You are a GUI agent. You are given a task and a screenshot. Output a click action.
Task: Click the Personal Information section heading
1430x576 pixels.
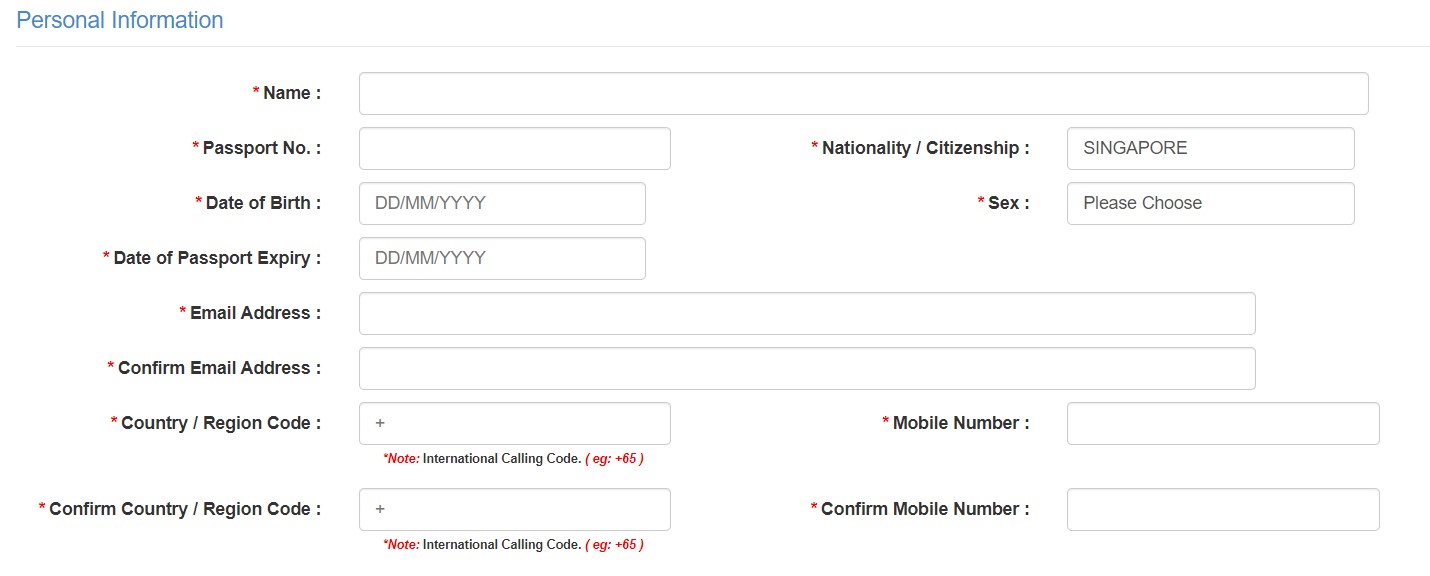120,20
